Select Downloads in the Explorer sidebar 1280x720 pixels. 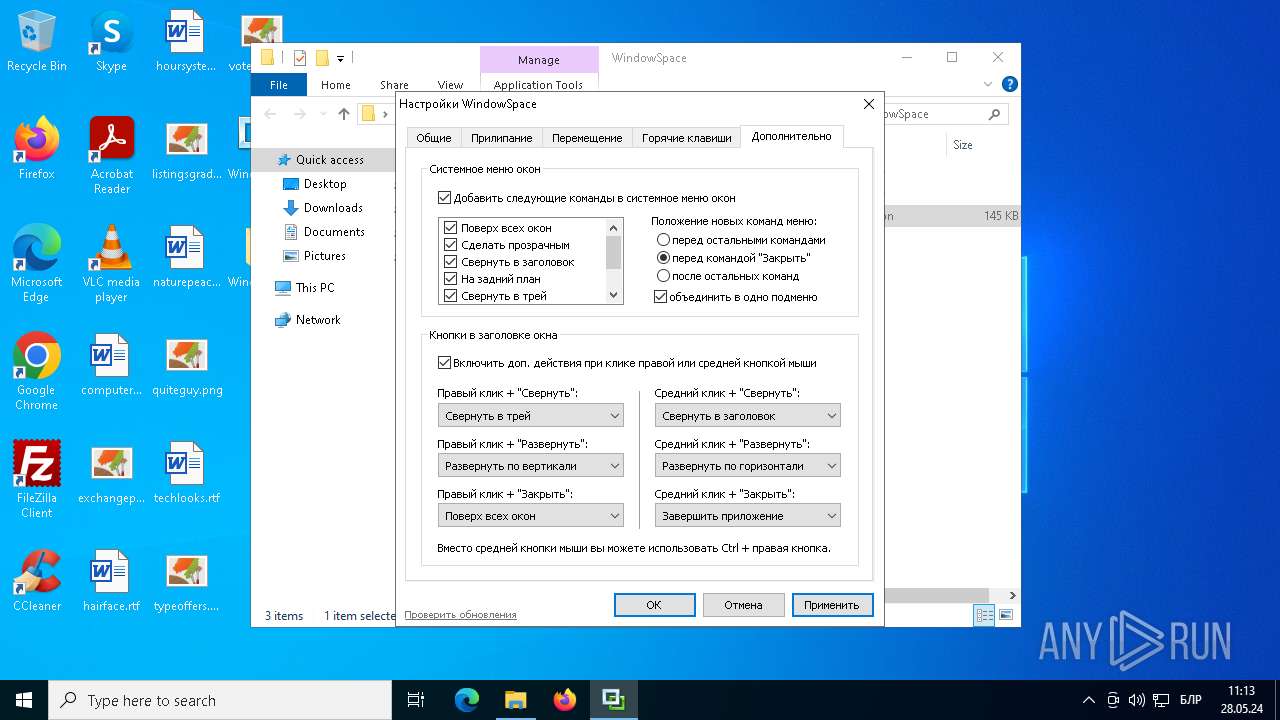click(333, 208)
